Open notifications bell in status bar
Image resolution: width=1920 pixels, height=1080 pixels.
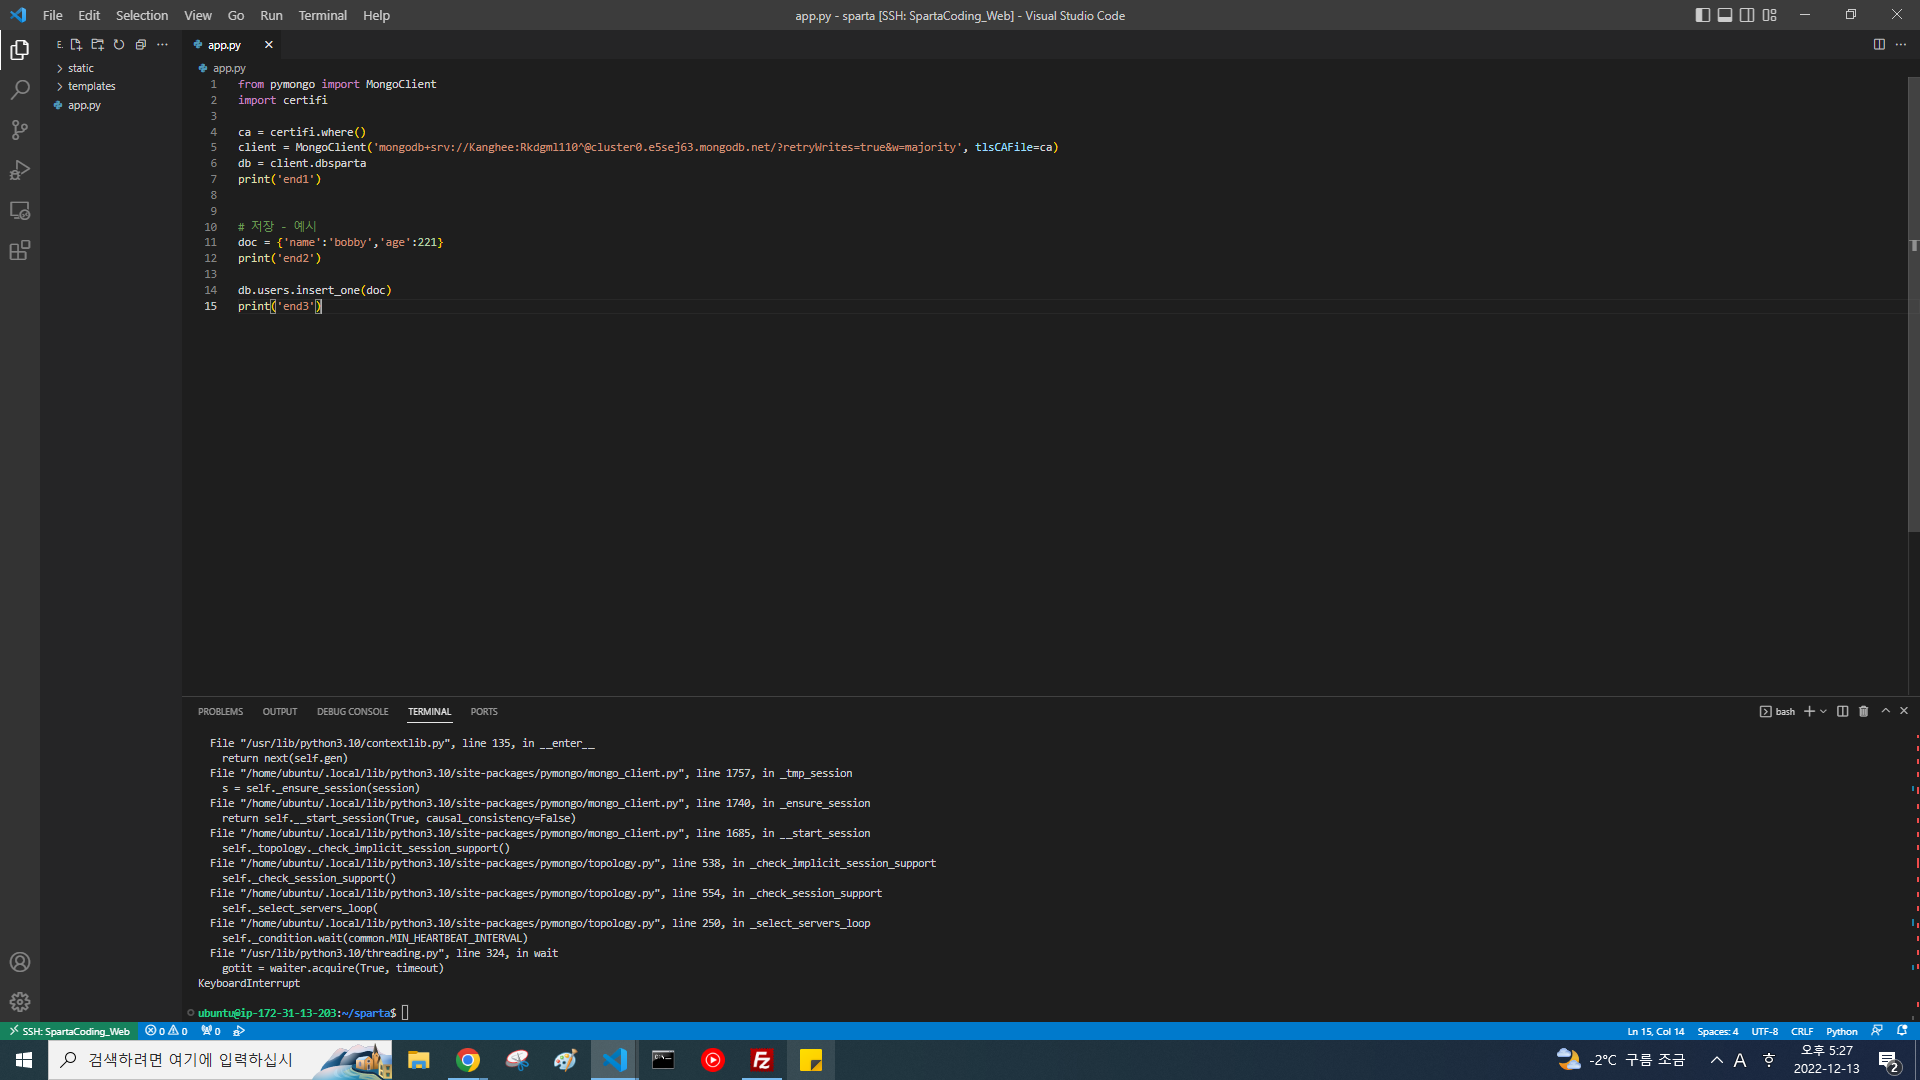pyautogui.click(x=1902, y=1031)
